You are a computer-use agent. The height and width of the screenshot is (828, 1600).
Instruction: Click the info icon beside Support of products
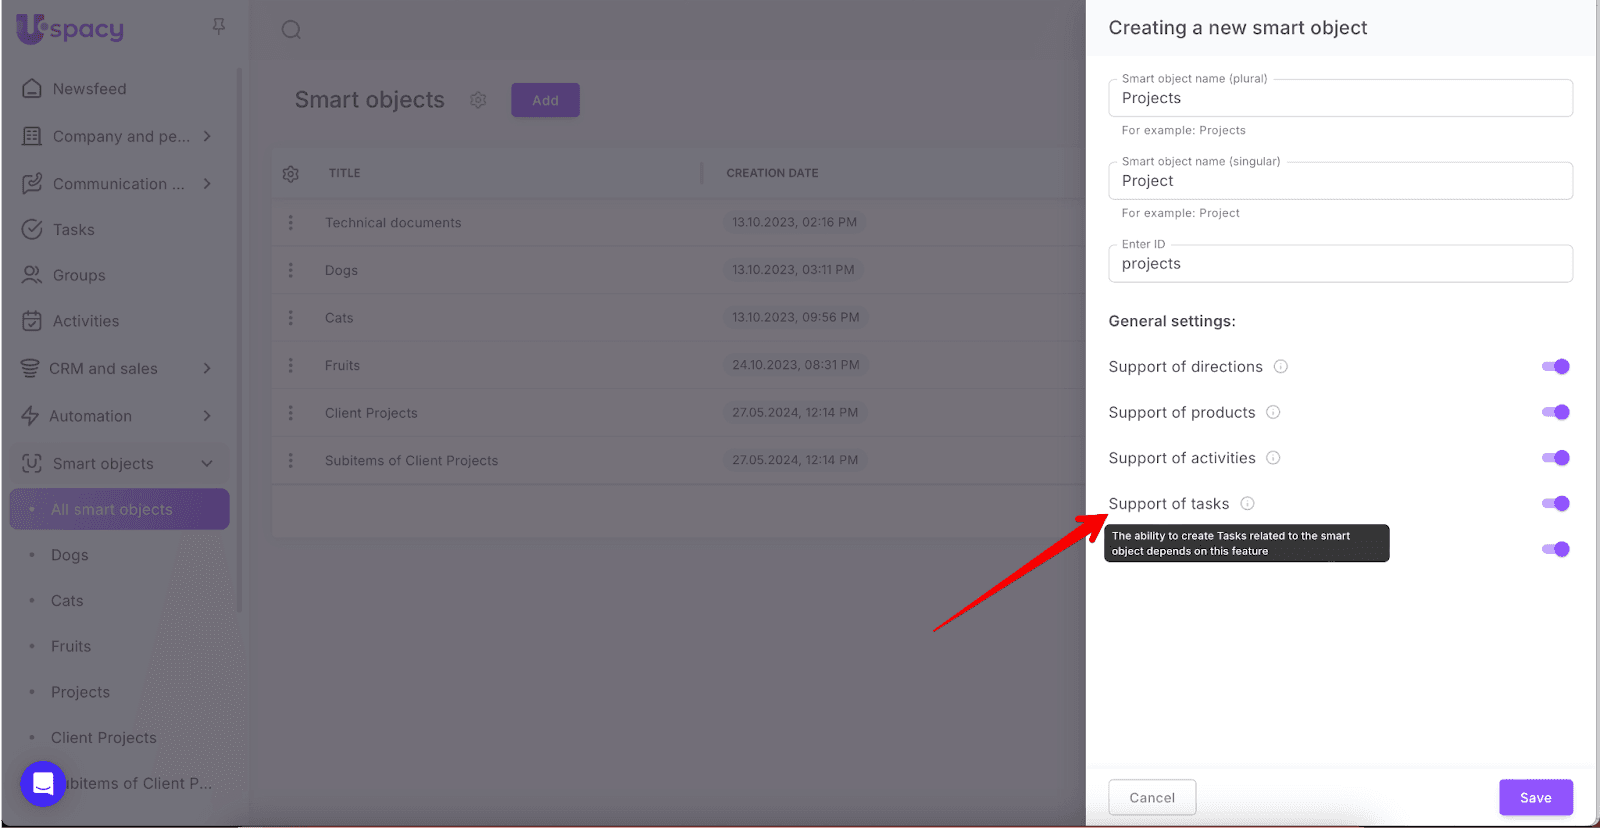(x=1273, y=412)
